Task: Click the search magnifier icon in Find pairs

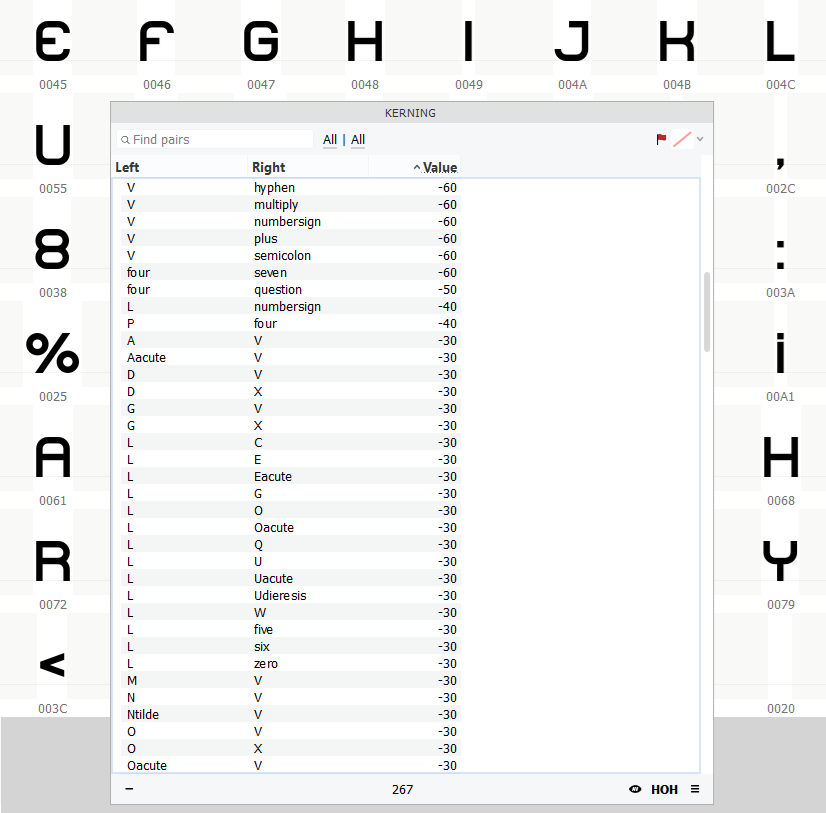Action: click(x=125, y=140)
